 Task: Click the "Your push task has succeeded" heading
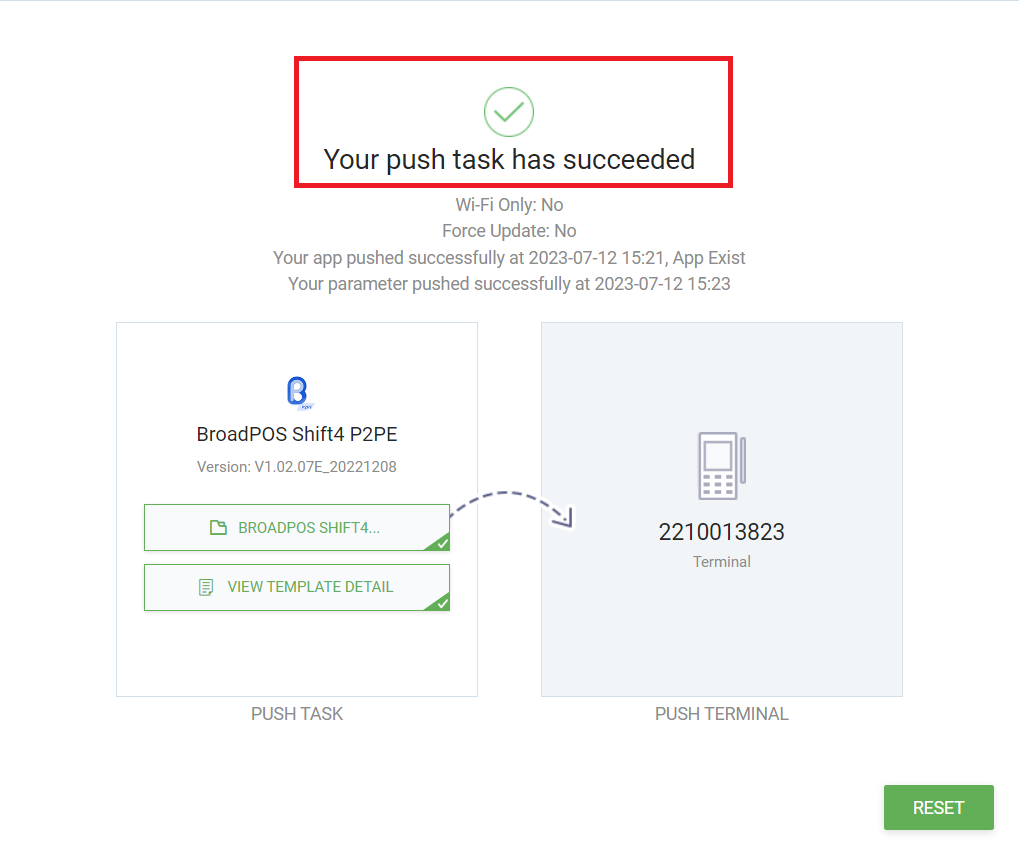point(509,159)
